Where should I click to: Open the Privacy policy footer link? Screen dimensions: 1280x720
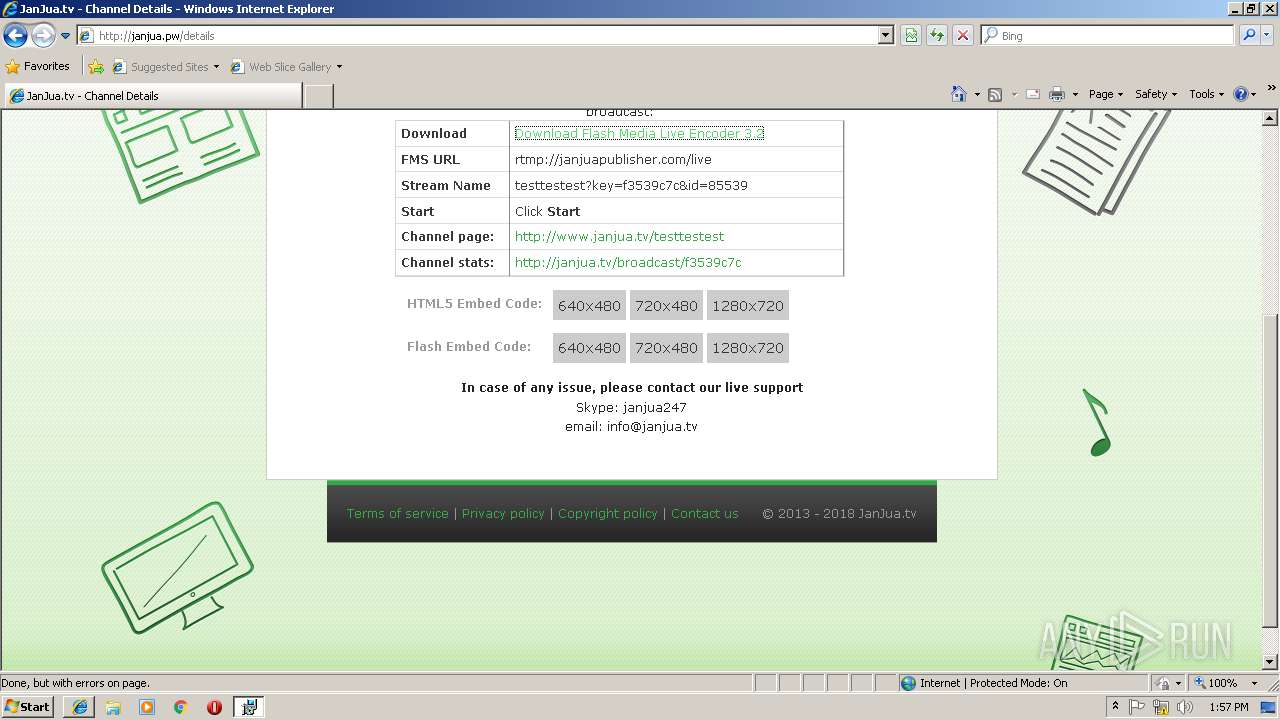tap(503, 513)
